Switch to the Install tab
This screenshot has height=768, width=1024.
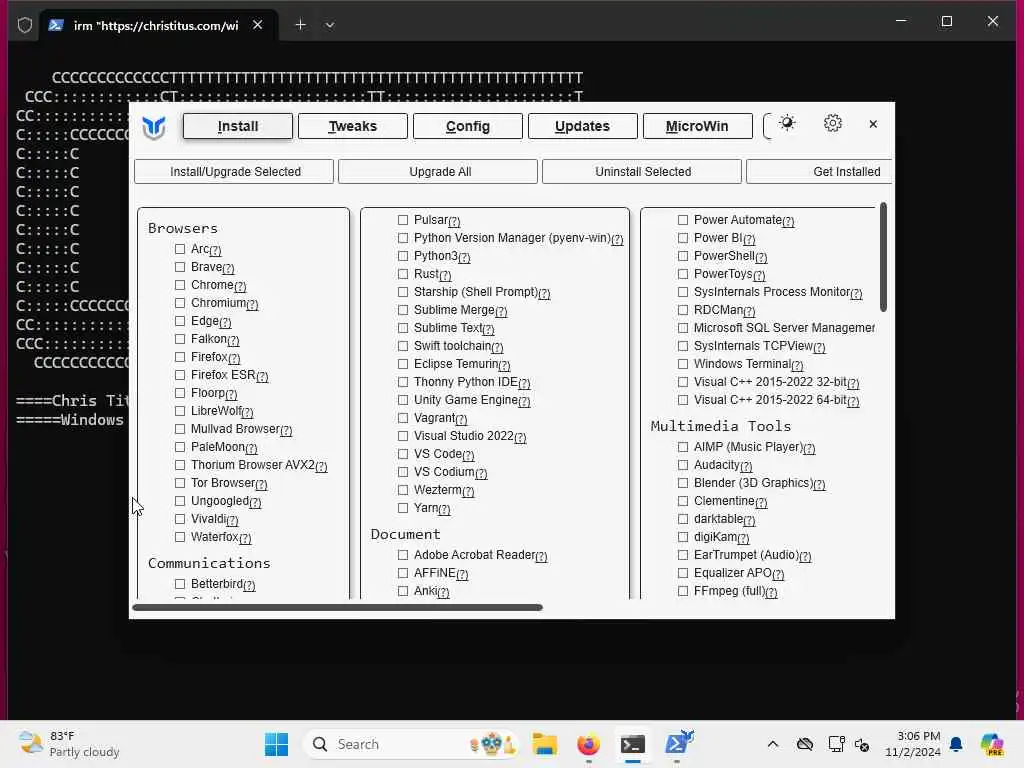(x=238, y=126)
